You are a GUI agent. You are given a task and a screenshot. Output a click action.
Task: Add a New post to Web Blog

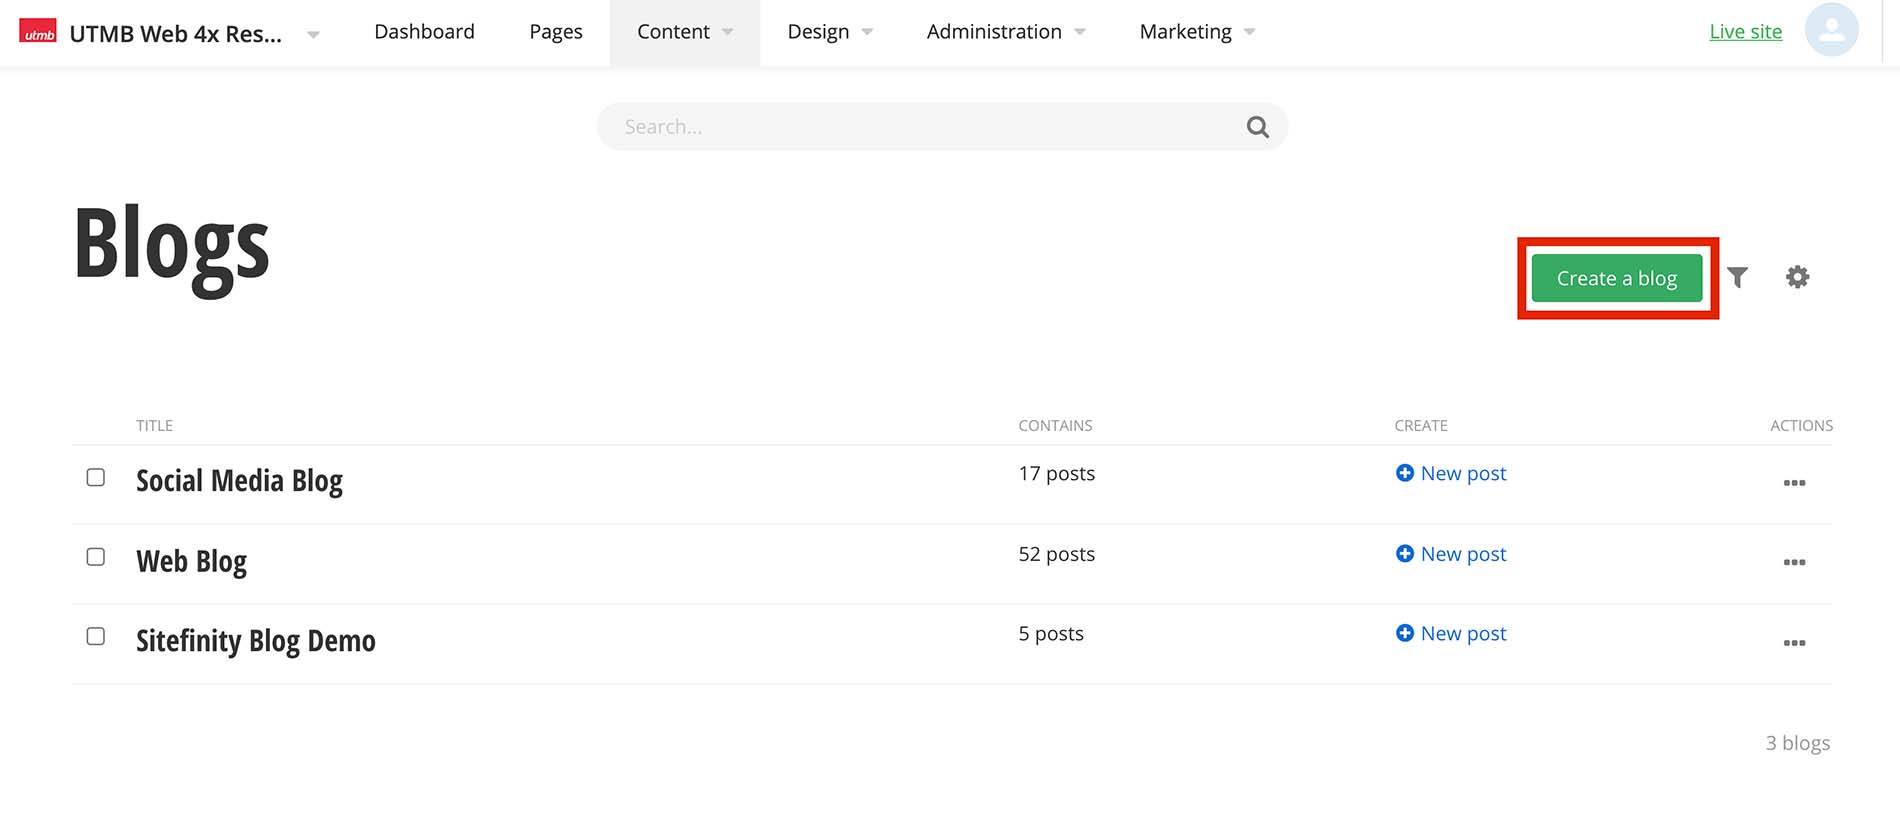1451,554
